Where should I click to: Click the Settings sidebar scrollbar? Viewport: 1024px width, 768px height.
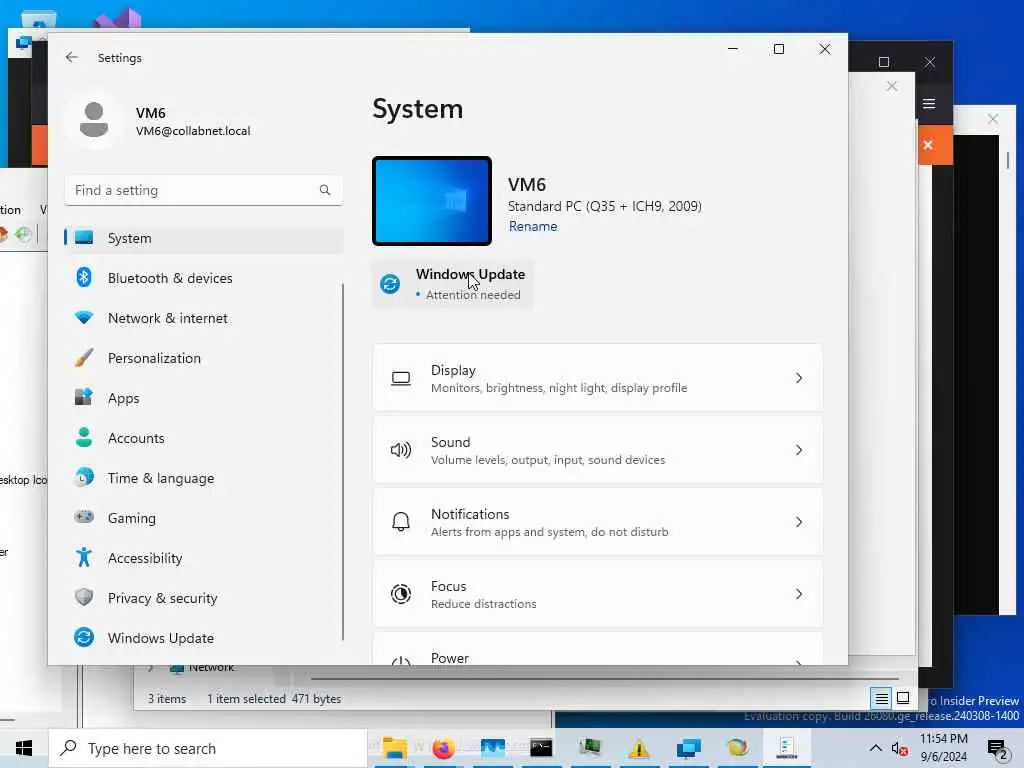point(343,462)
